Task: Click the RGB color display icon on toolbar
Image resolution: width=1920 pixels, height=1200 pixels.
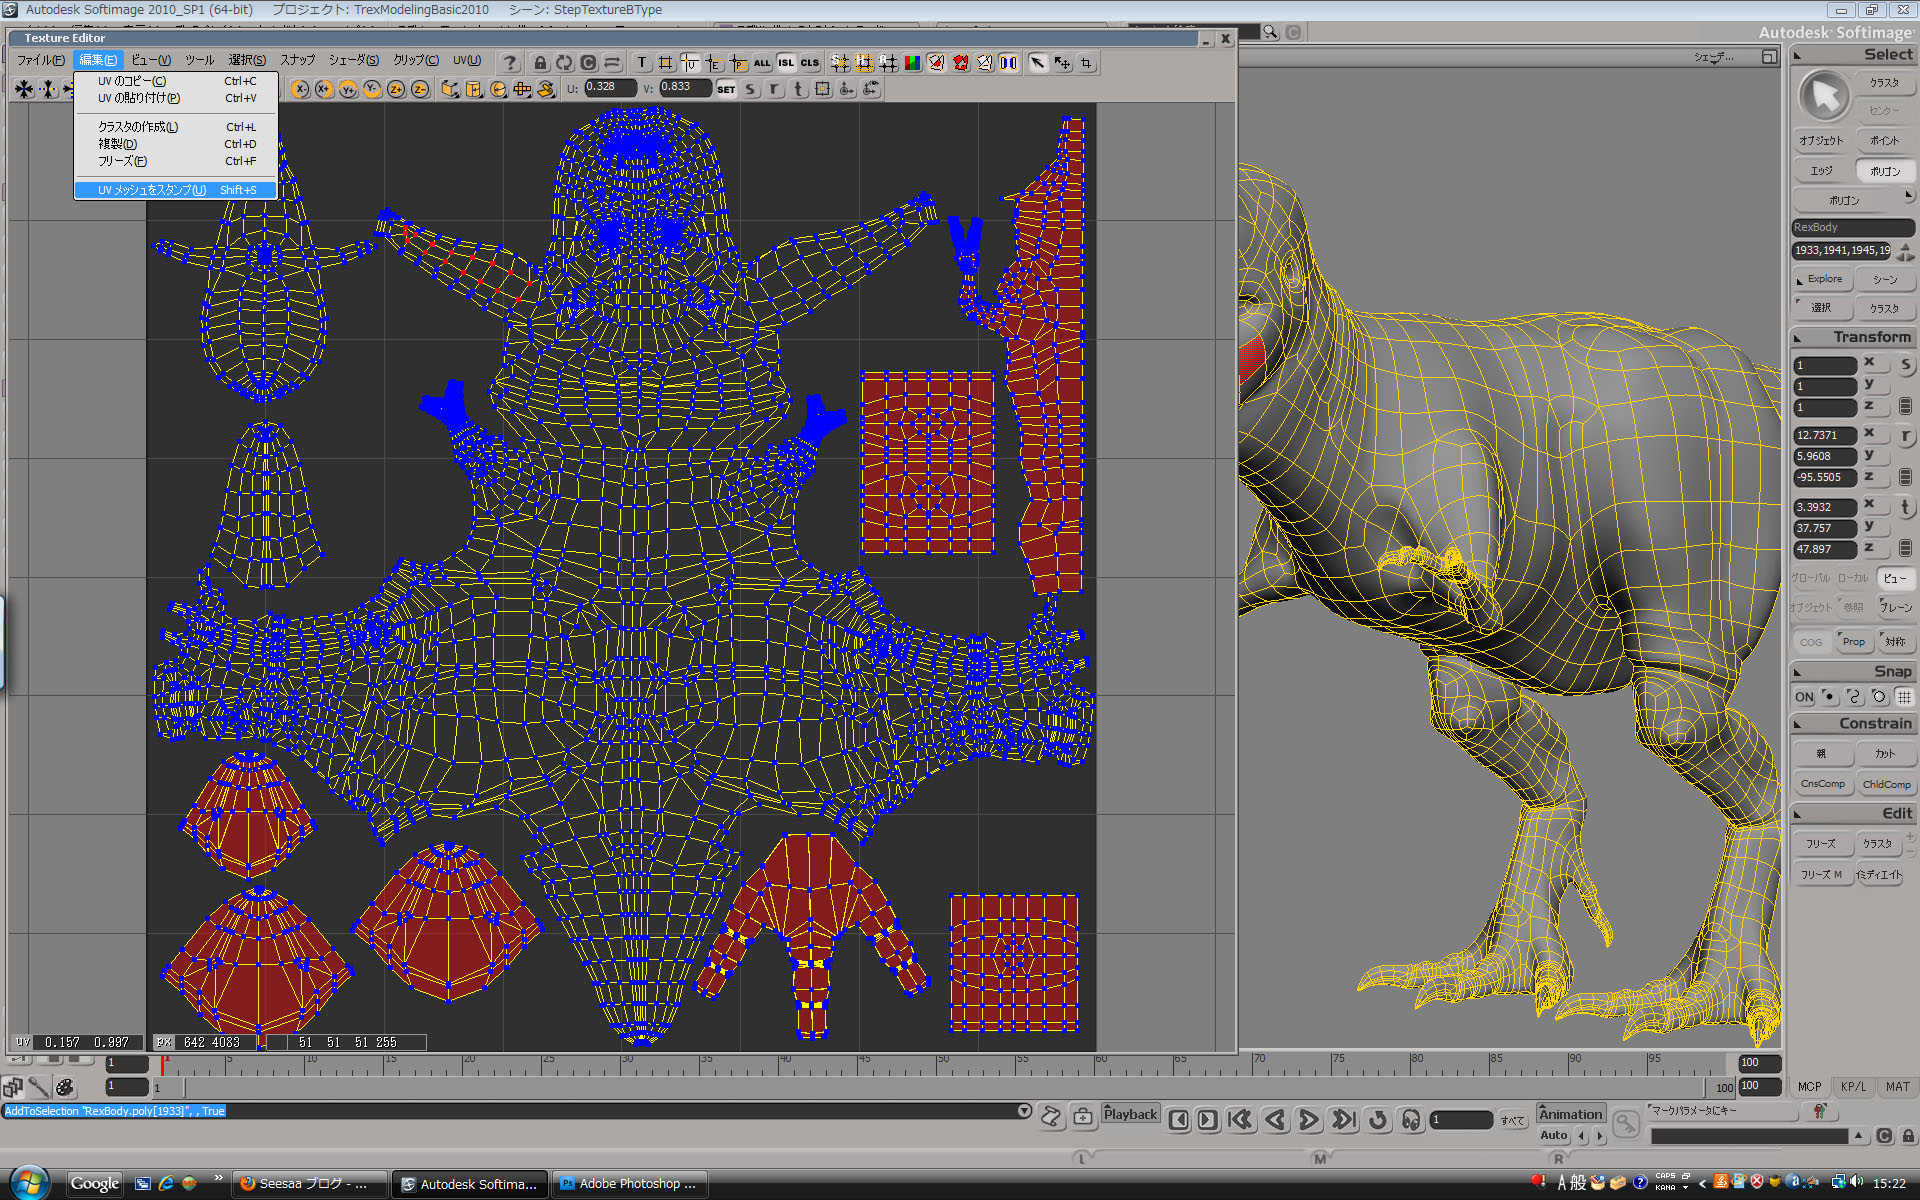Action: 911,62
